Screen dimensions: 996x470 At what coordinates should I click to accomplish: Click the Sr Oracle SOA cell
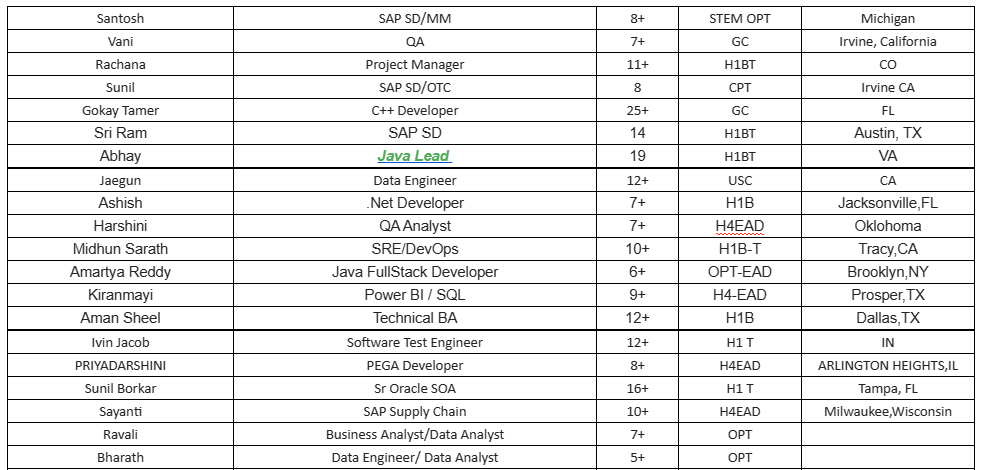click(414, 388)
